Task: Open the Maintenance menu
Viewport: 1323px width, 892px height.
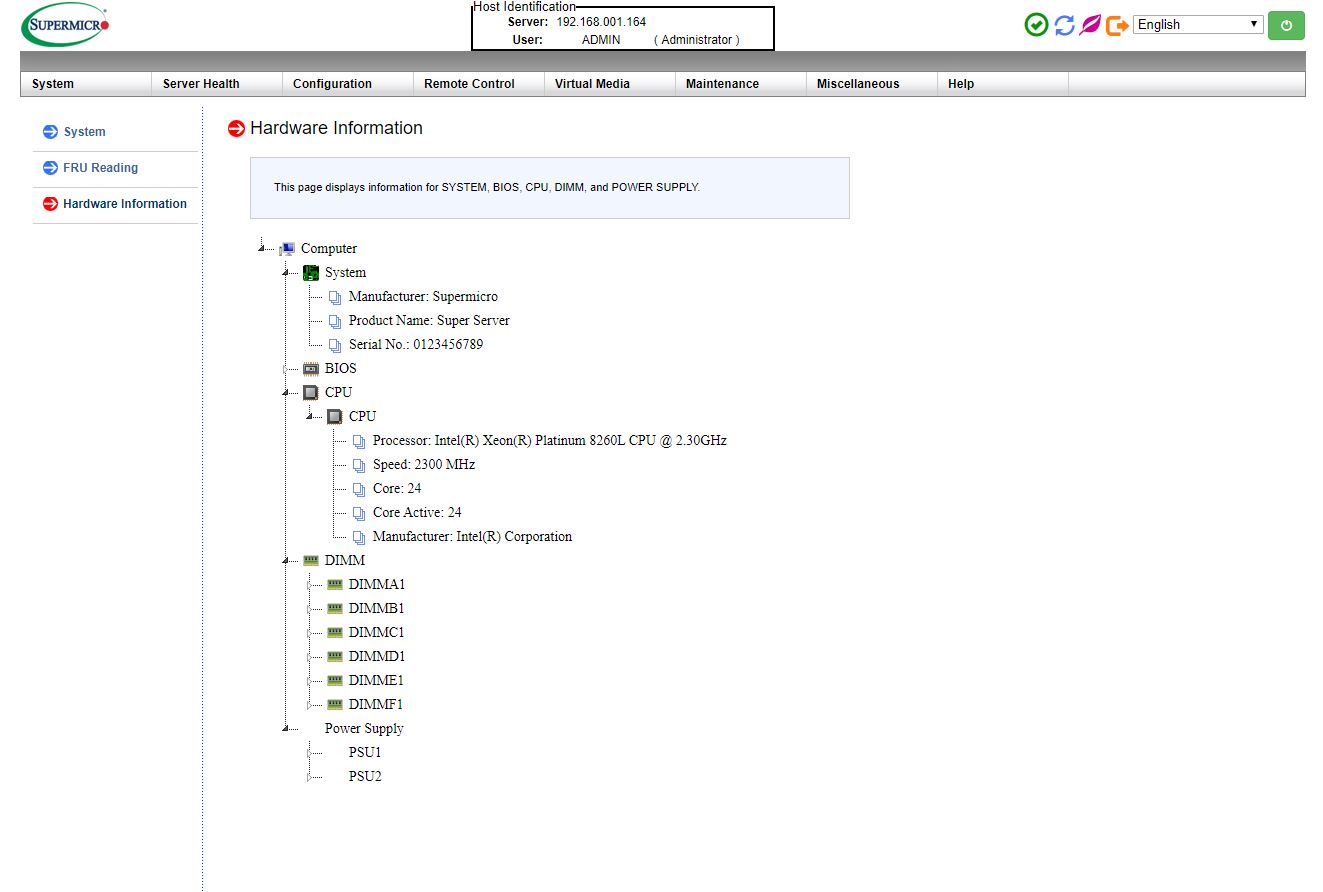Action: (722, 84)
